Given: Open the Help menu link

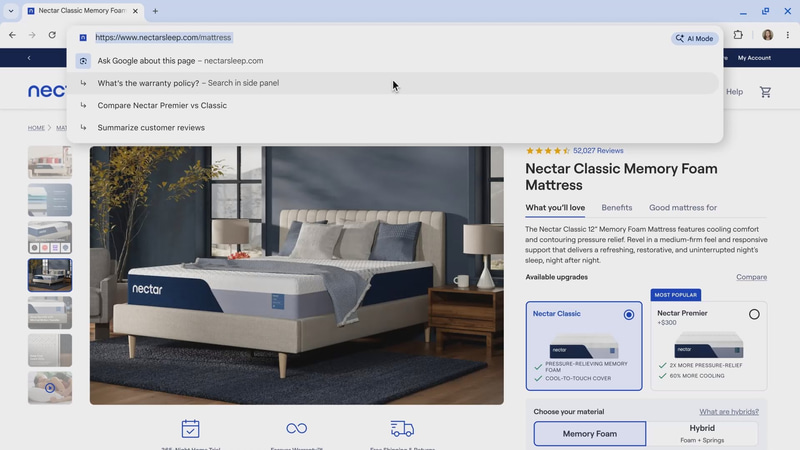Looking at the screenshot, I should (734, 92).
